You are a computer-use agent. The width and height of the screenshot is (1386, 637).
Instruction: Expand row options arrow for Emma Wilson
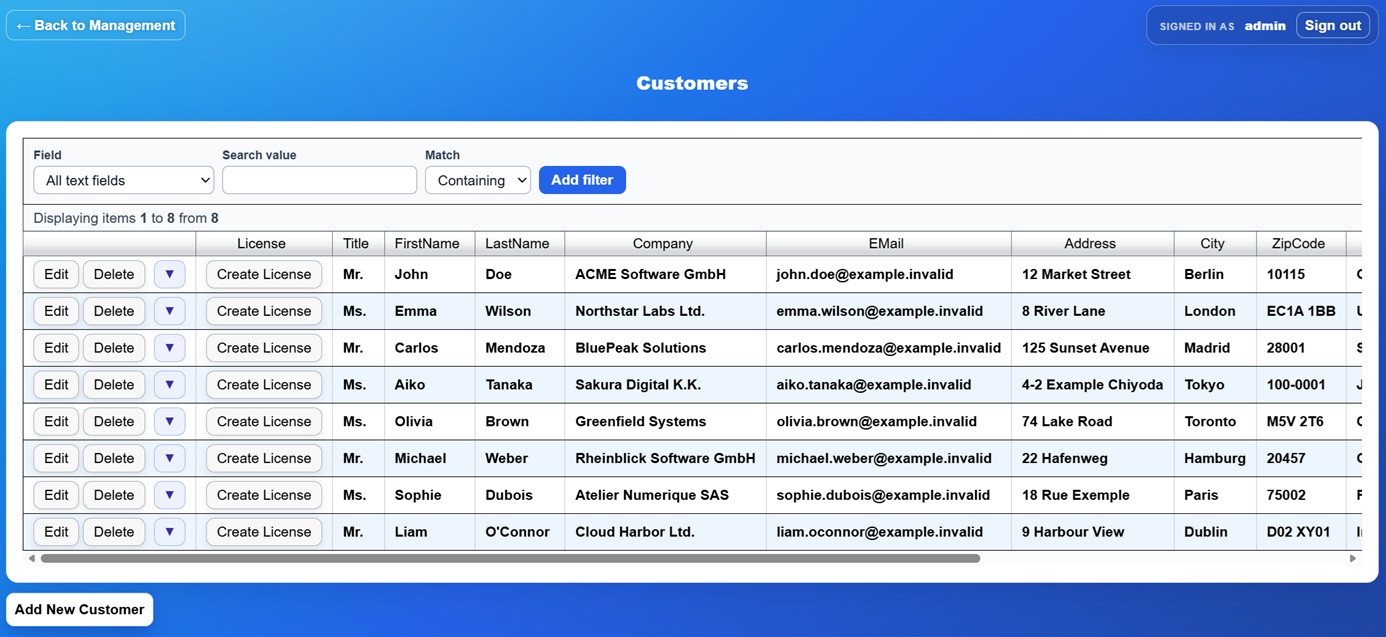(x=169, y=311)
